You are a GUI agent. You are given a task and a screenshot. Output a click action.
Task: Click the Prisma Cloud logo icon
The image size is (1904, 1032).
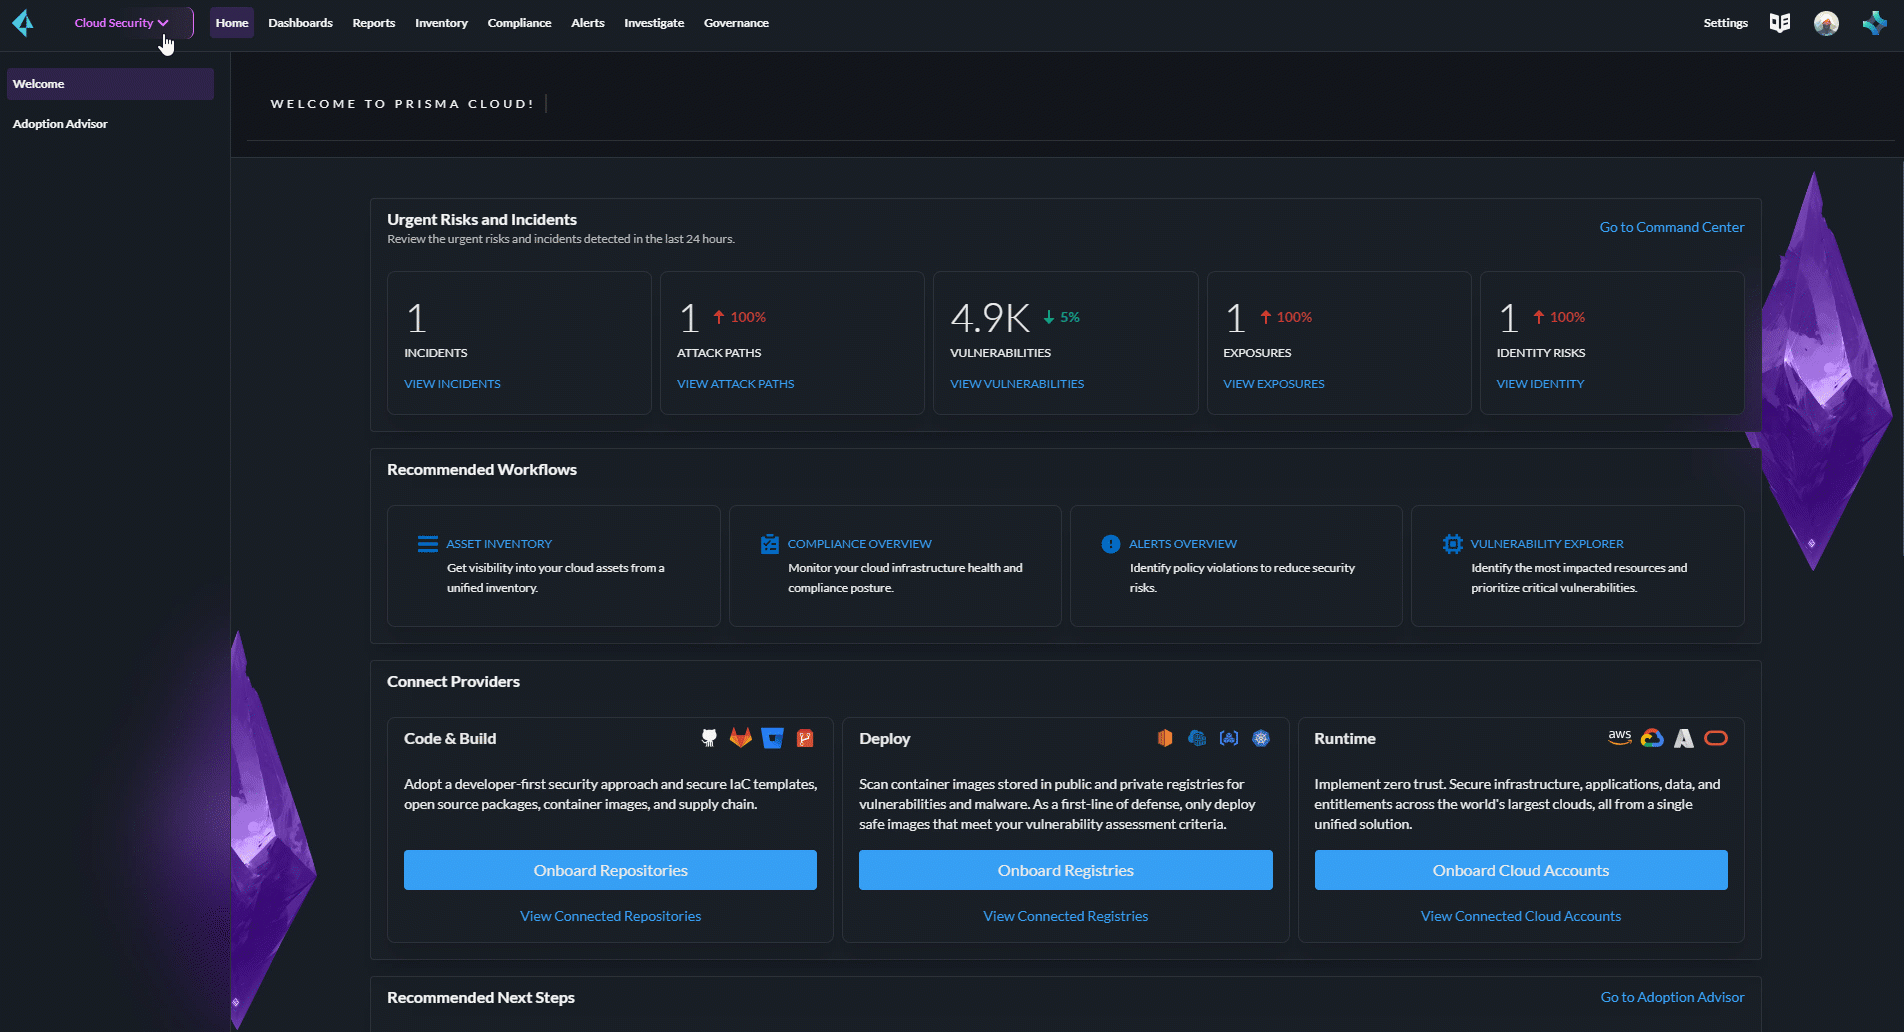23,22
